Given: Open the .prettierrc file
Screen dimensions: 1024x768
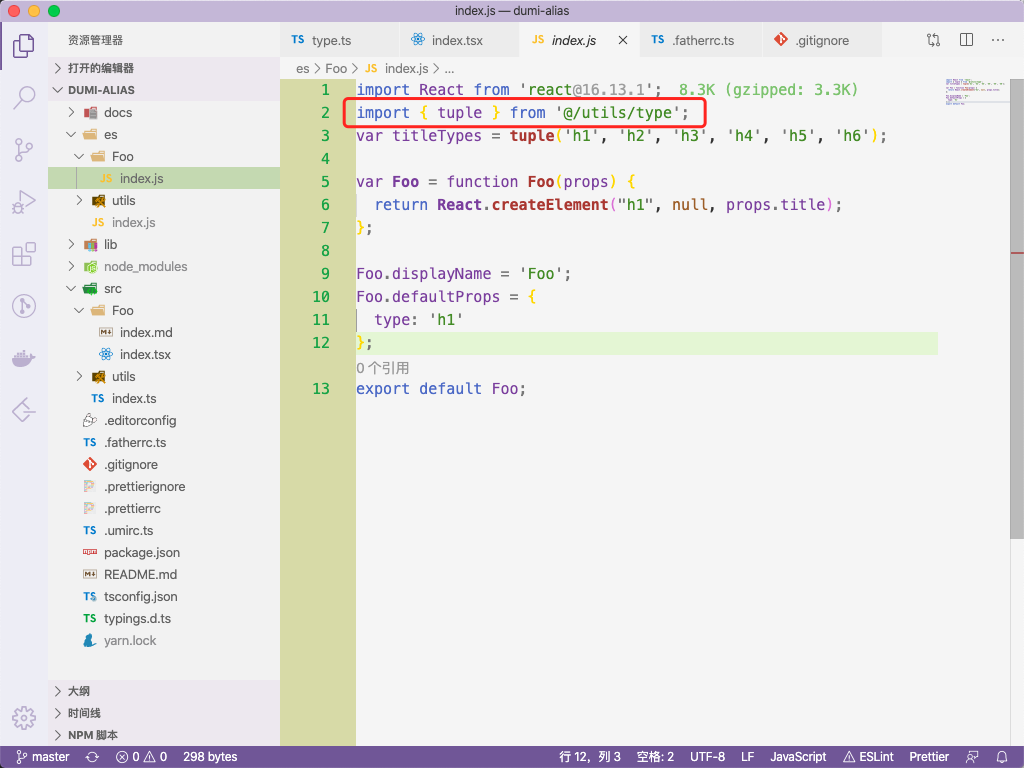Looking at the screenshot, I should point(164,509).
